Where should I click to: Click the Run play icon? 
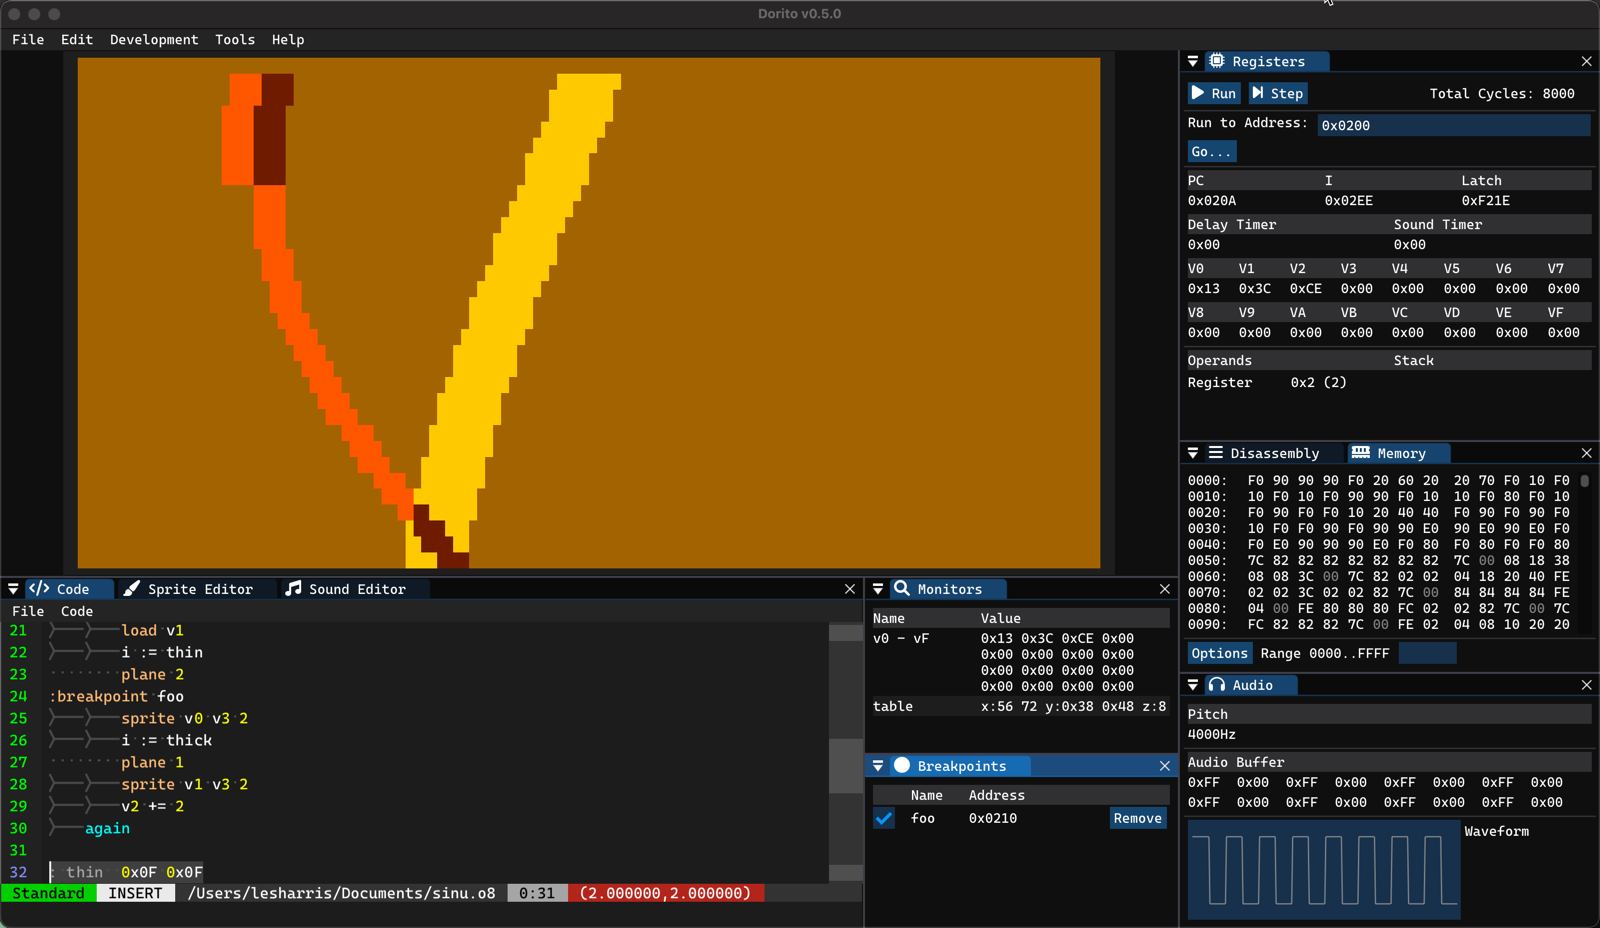pos(1198,93)
